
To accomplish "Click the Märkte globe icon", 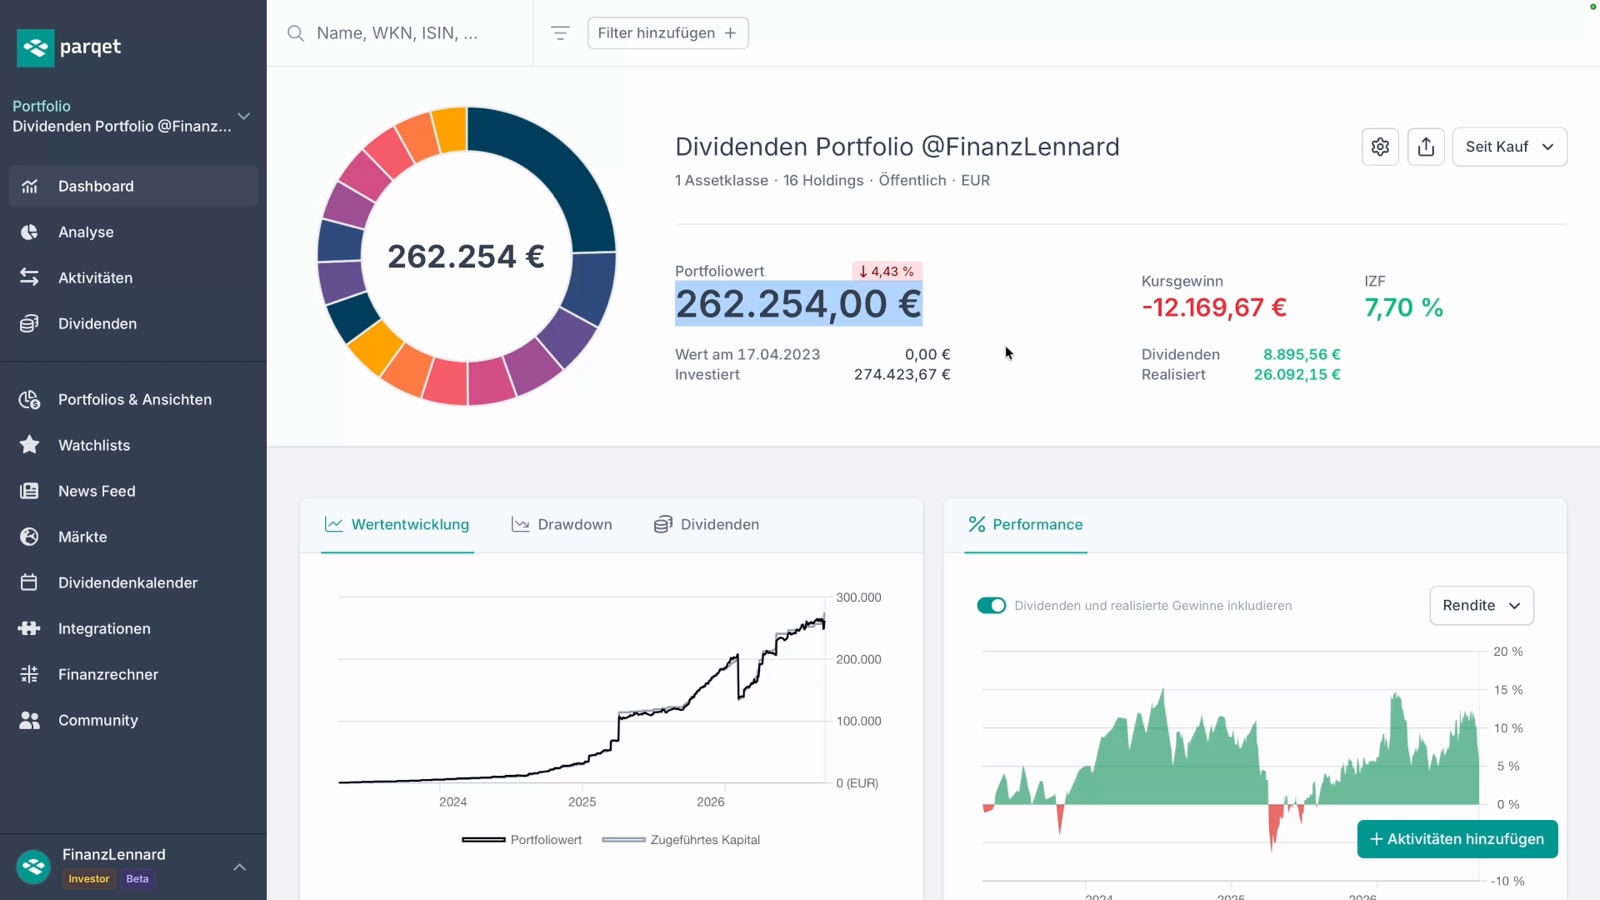I will tap(29, 537).
